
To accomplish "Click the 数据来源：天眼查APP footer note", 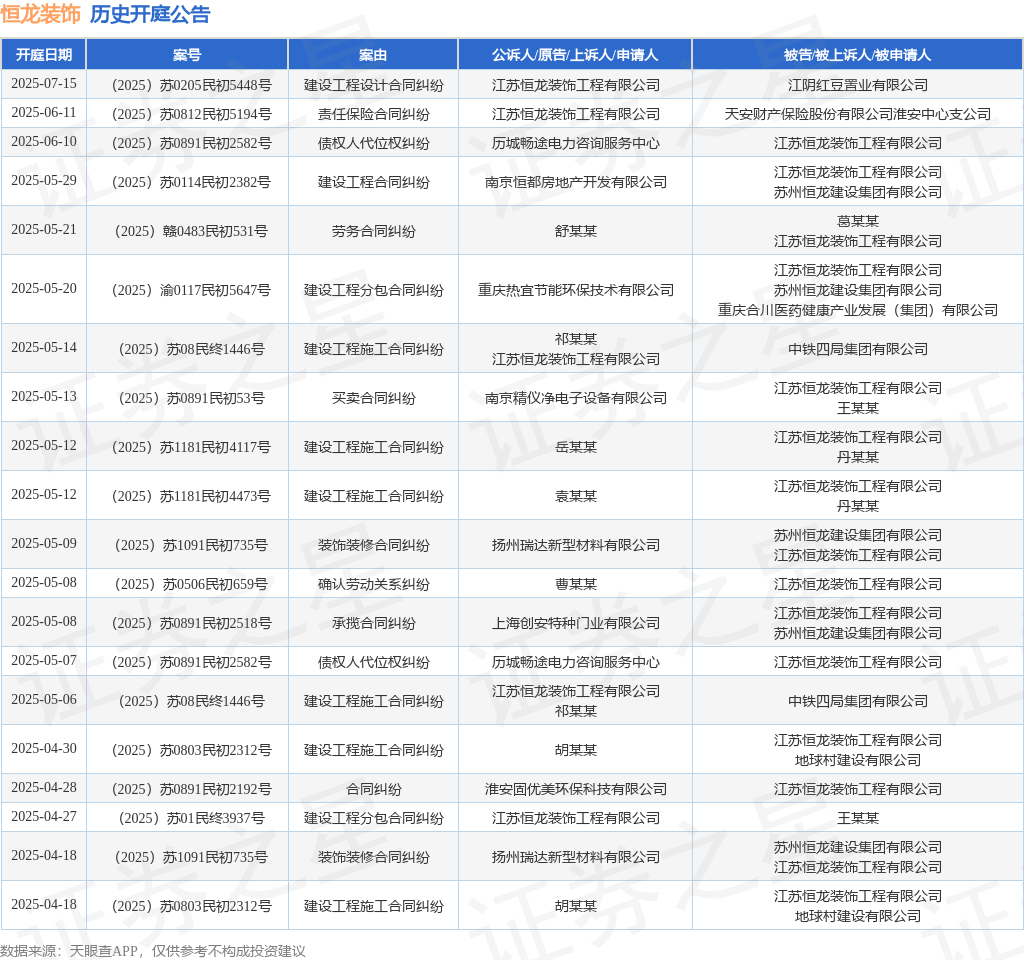I will [x=153, y=951].
